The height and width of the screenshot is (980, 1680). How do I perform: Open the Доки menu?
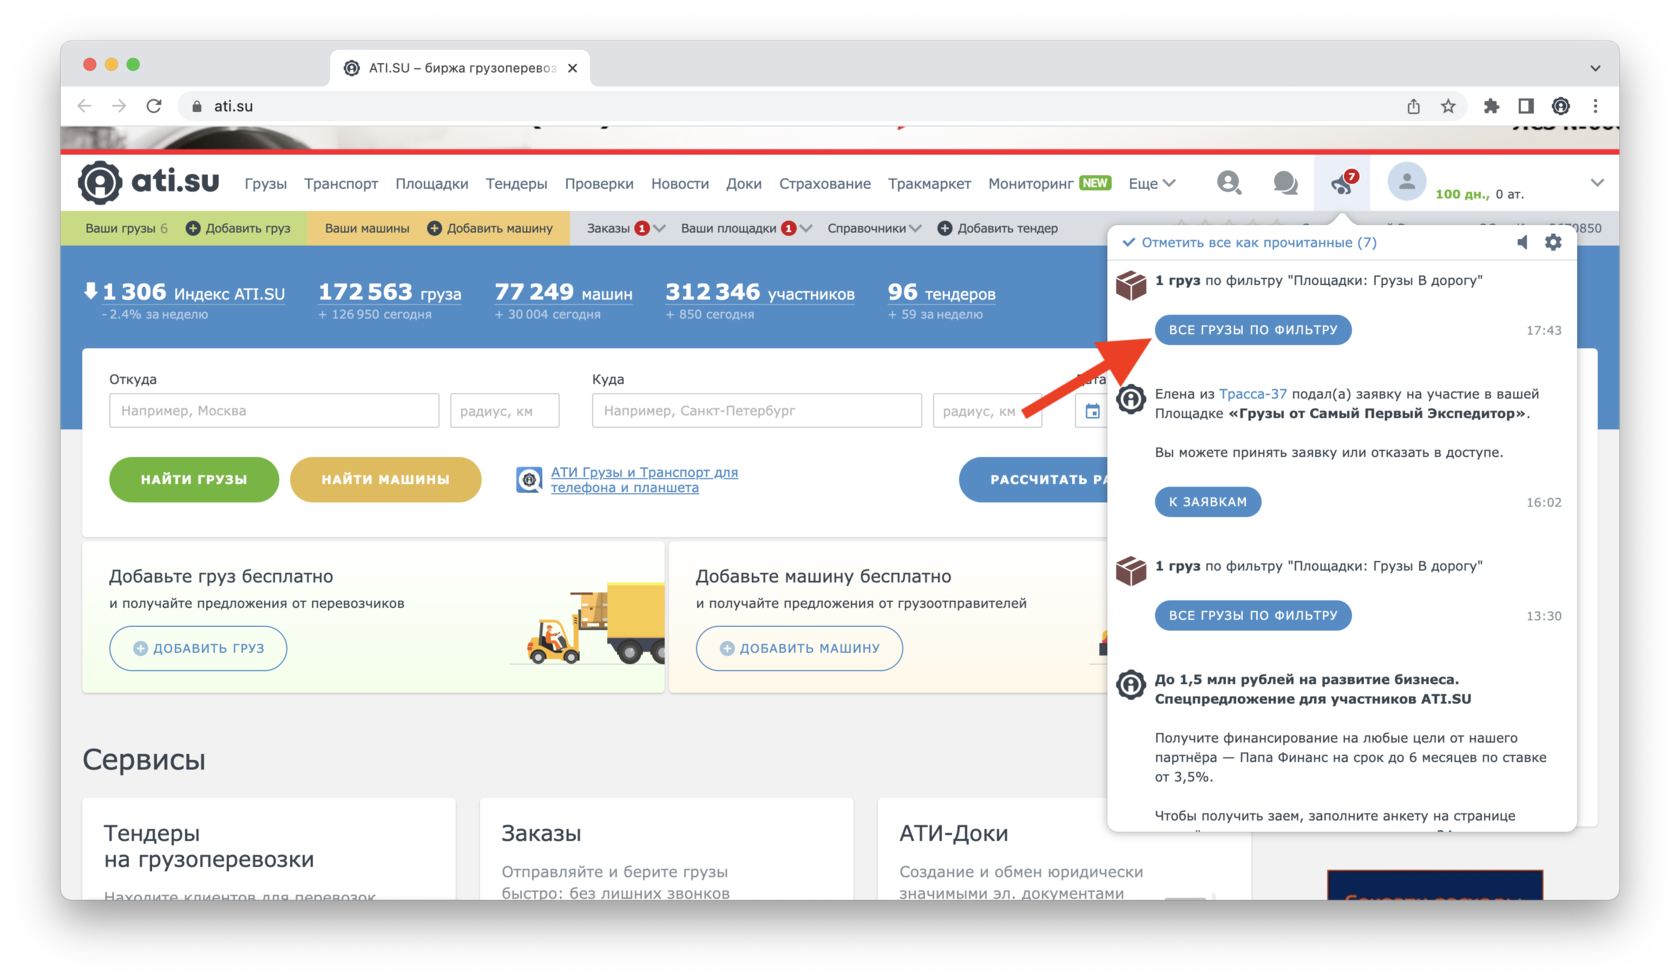pos(744,183)
